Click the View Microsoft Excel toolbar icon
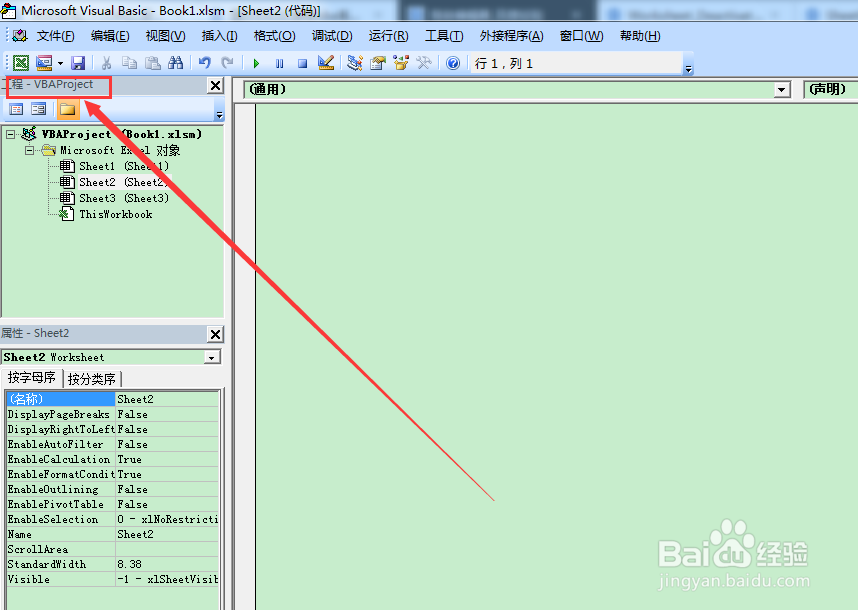Image resolution: width=858 pixels, height=610 pixels. tap(21, 63)
